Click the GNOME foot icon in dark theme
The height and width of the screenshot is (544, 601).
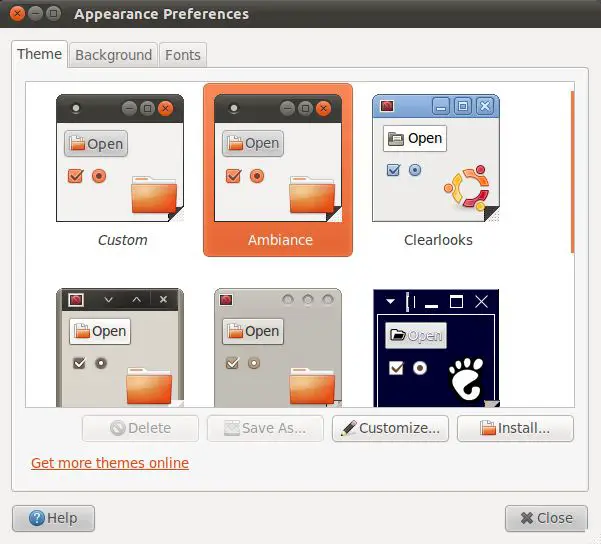click(465, 379)
